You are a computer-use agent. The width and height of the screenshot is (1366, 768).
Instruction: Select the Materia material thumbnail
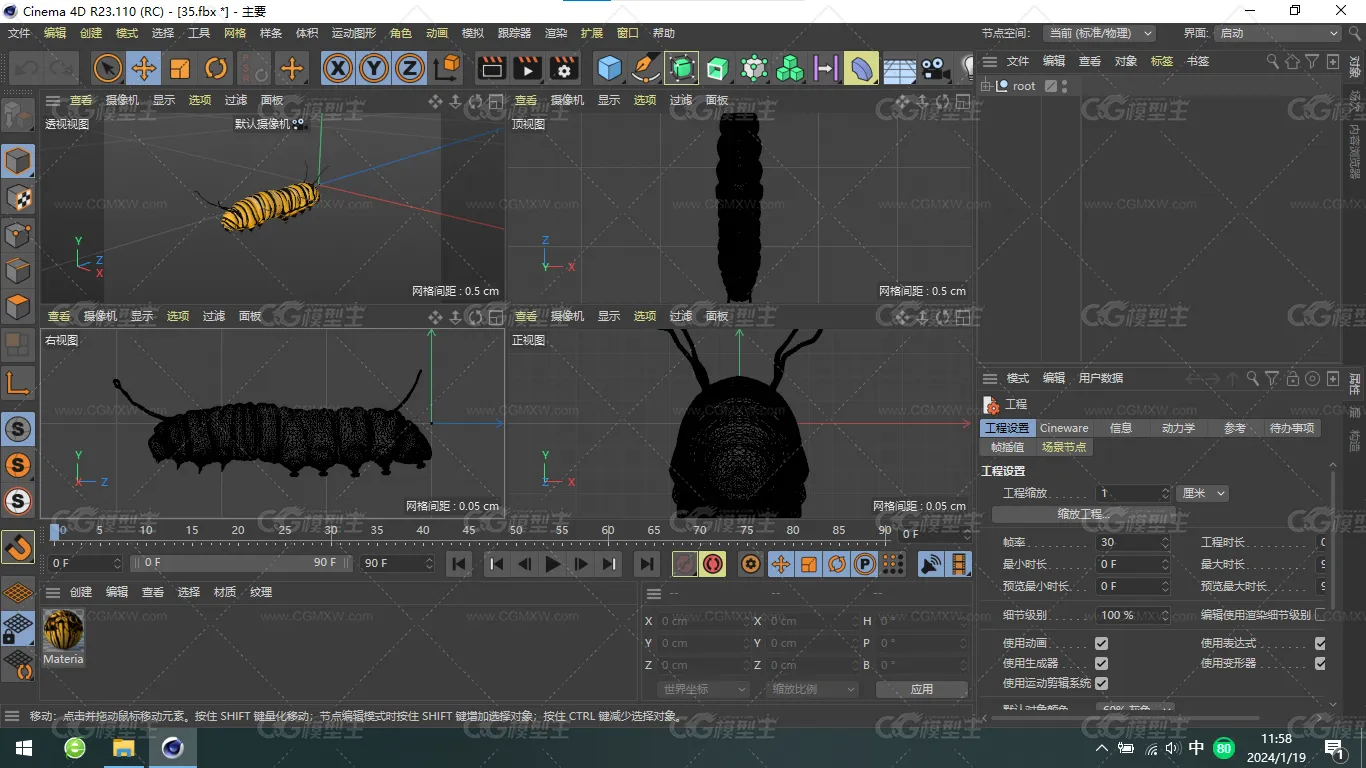coord(63,630)
